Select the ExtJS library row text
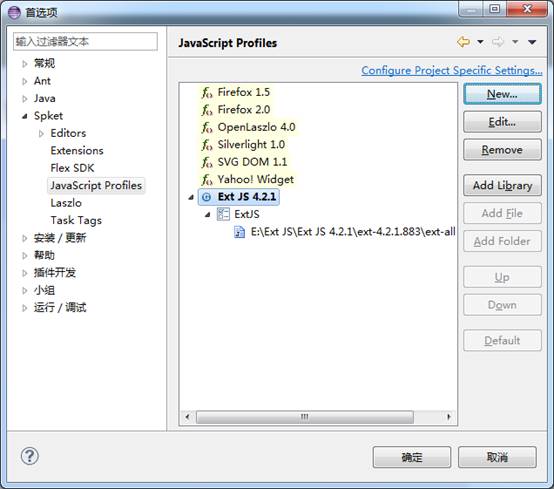This screenshot has width=554, height=489. [x=247, y=214]
